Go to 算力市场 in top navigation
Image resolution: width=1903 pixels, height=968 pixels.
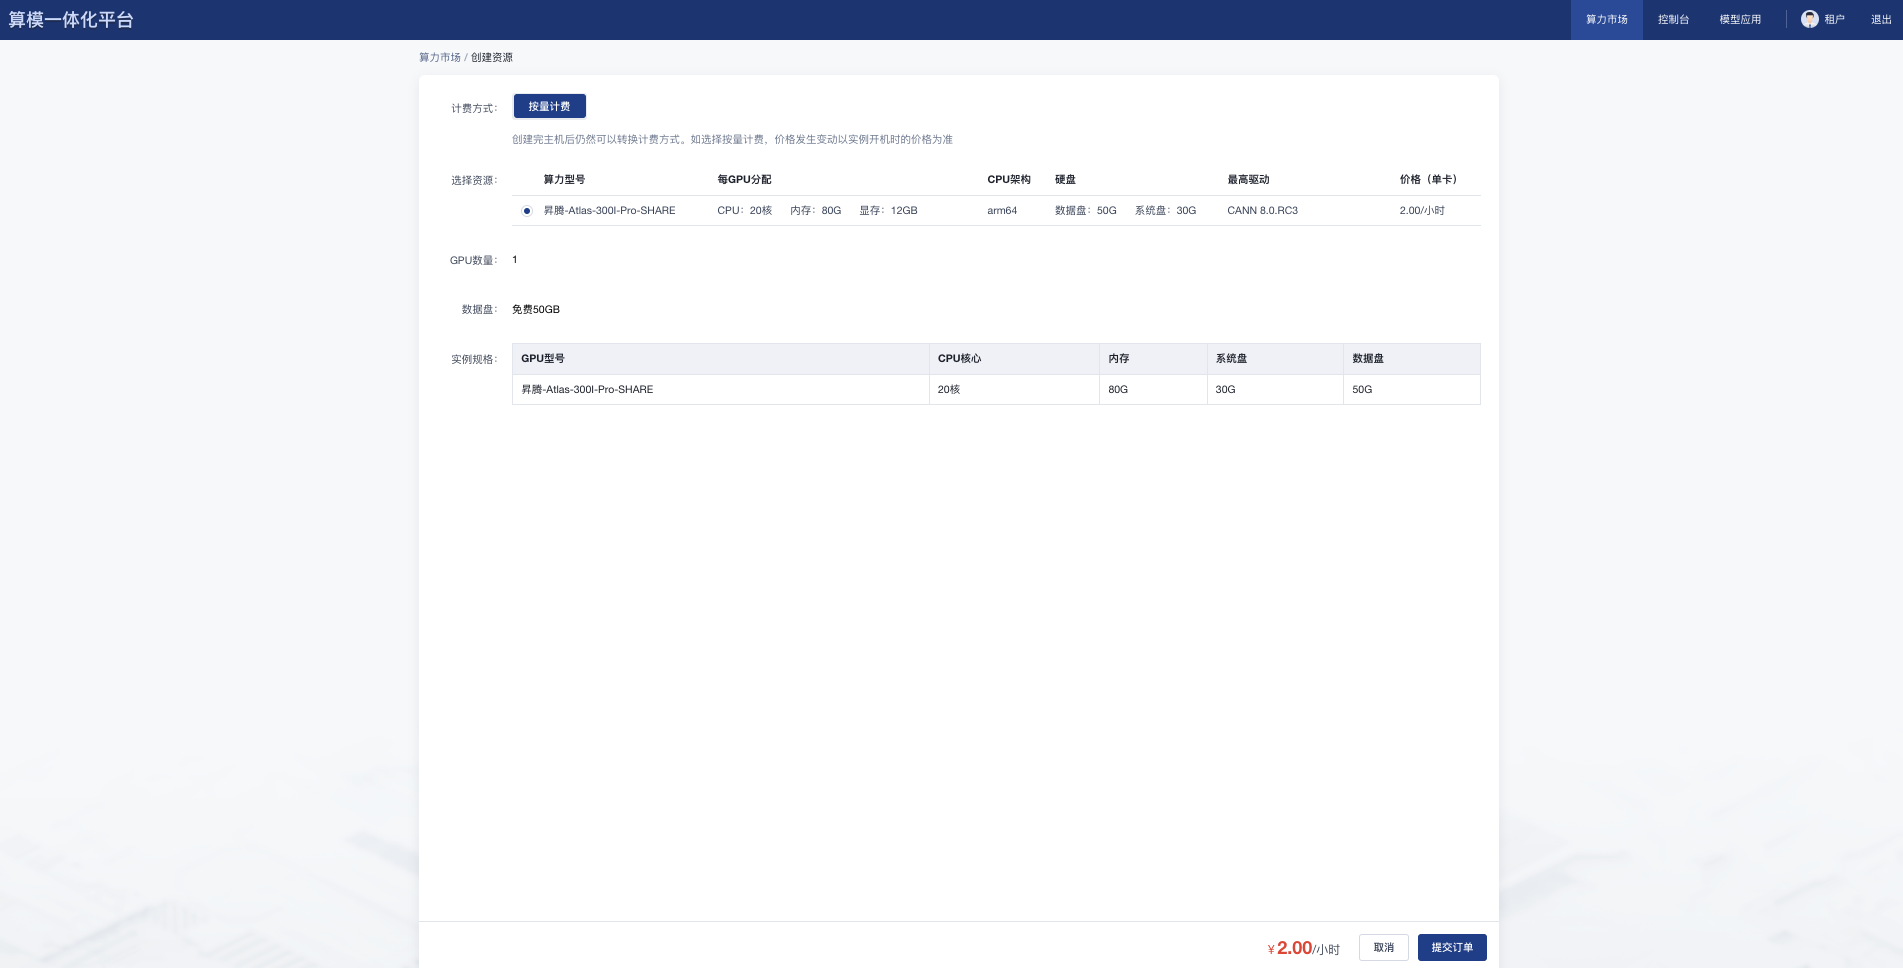pos(1606,19)
